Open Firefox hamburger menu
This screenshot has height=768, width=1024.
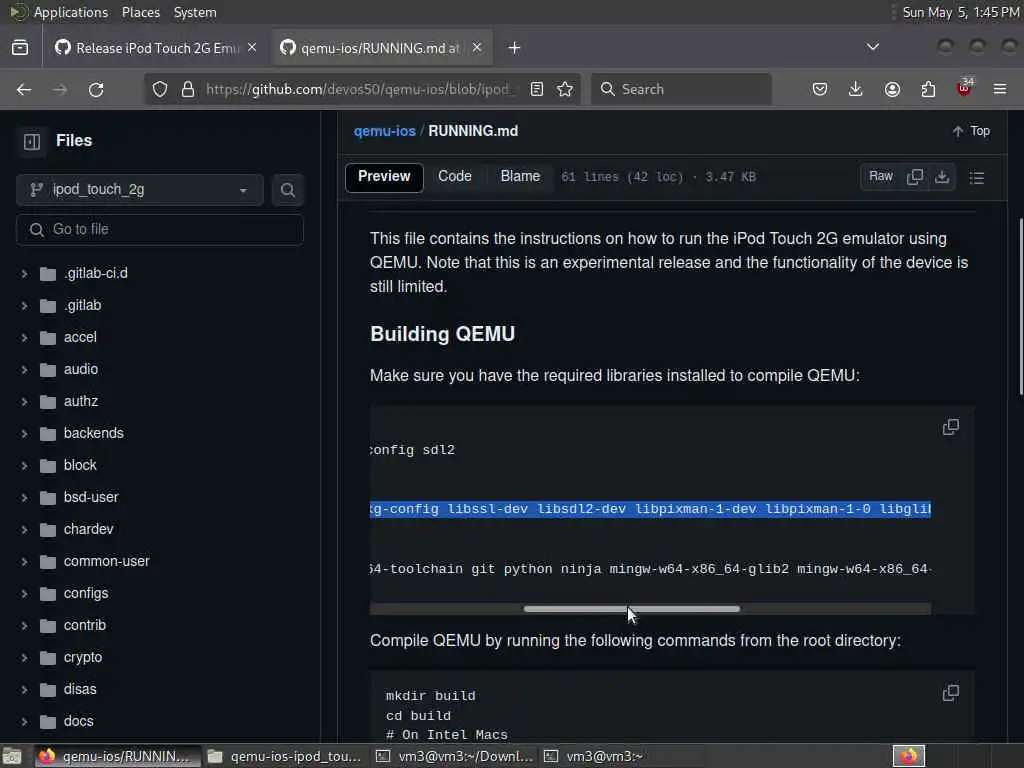click(1000, 89)
